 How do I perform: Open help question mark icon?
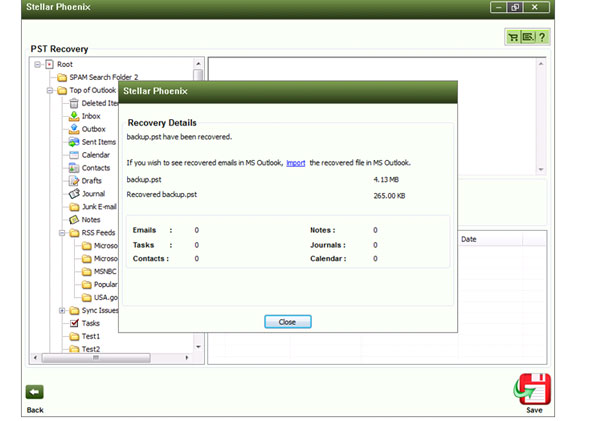click(542, 37)
